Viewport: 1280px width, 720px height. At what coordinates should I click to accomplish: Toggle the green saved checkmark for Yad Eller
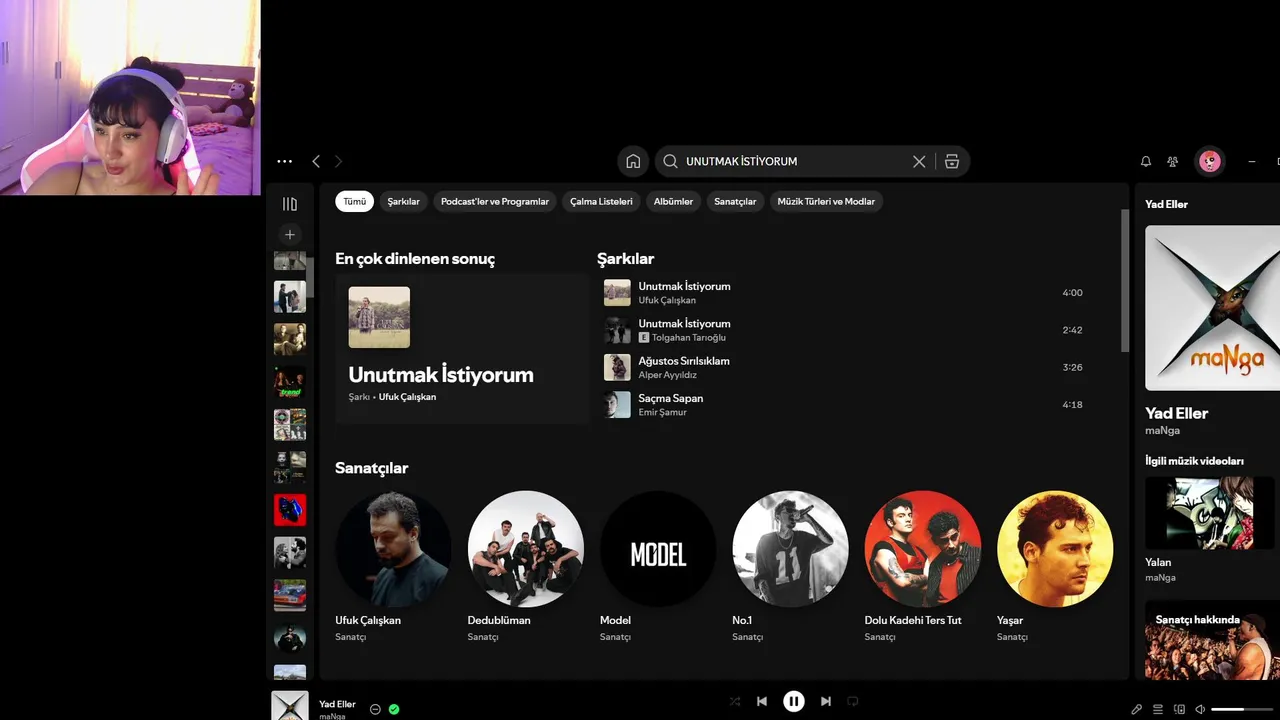click(x=394, y=709)
